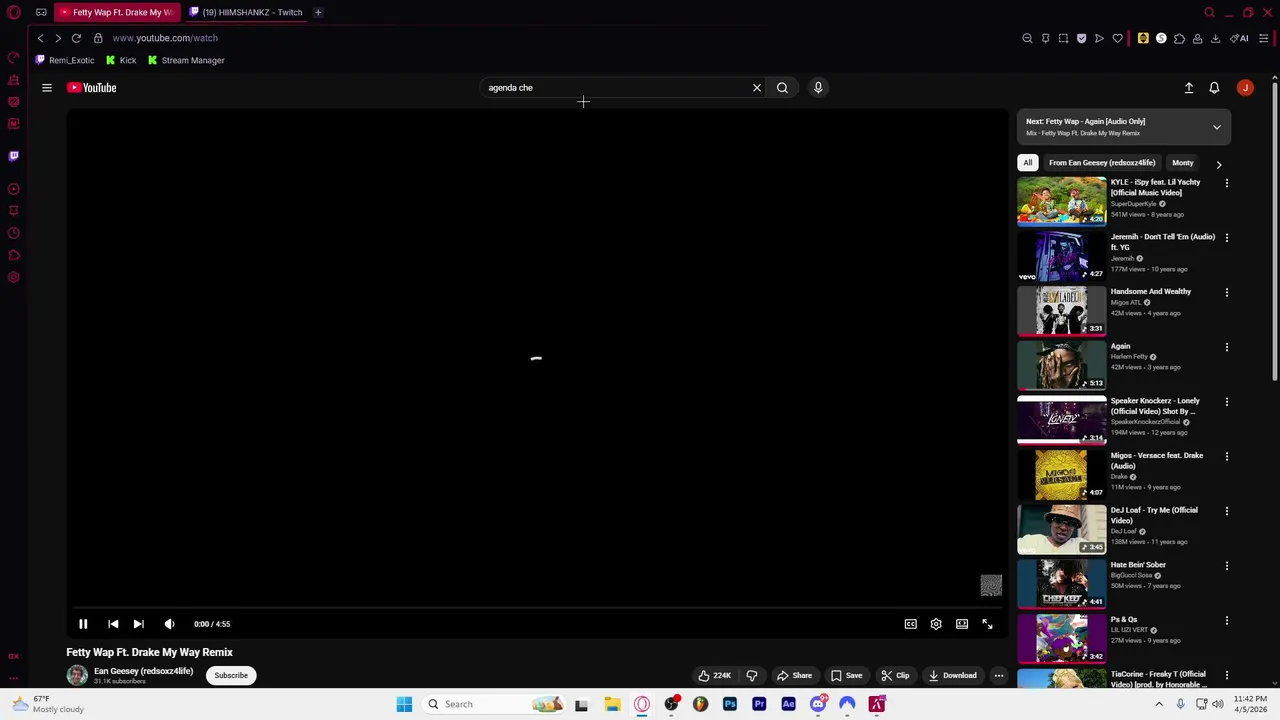Open YouTube notifications bell
Screen dimensions: 1280x720
[1214, 88]
